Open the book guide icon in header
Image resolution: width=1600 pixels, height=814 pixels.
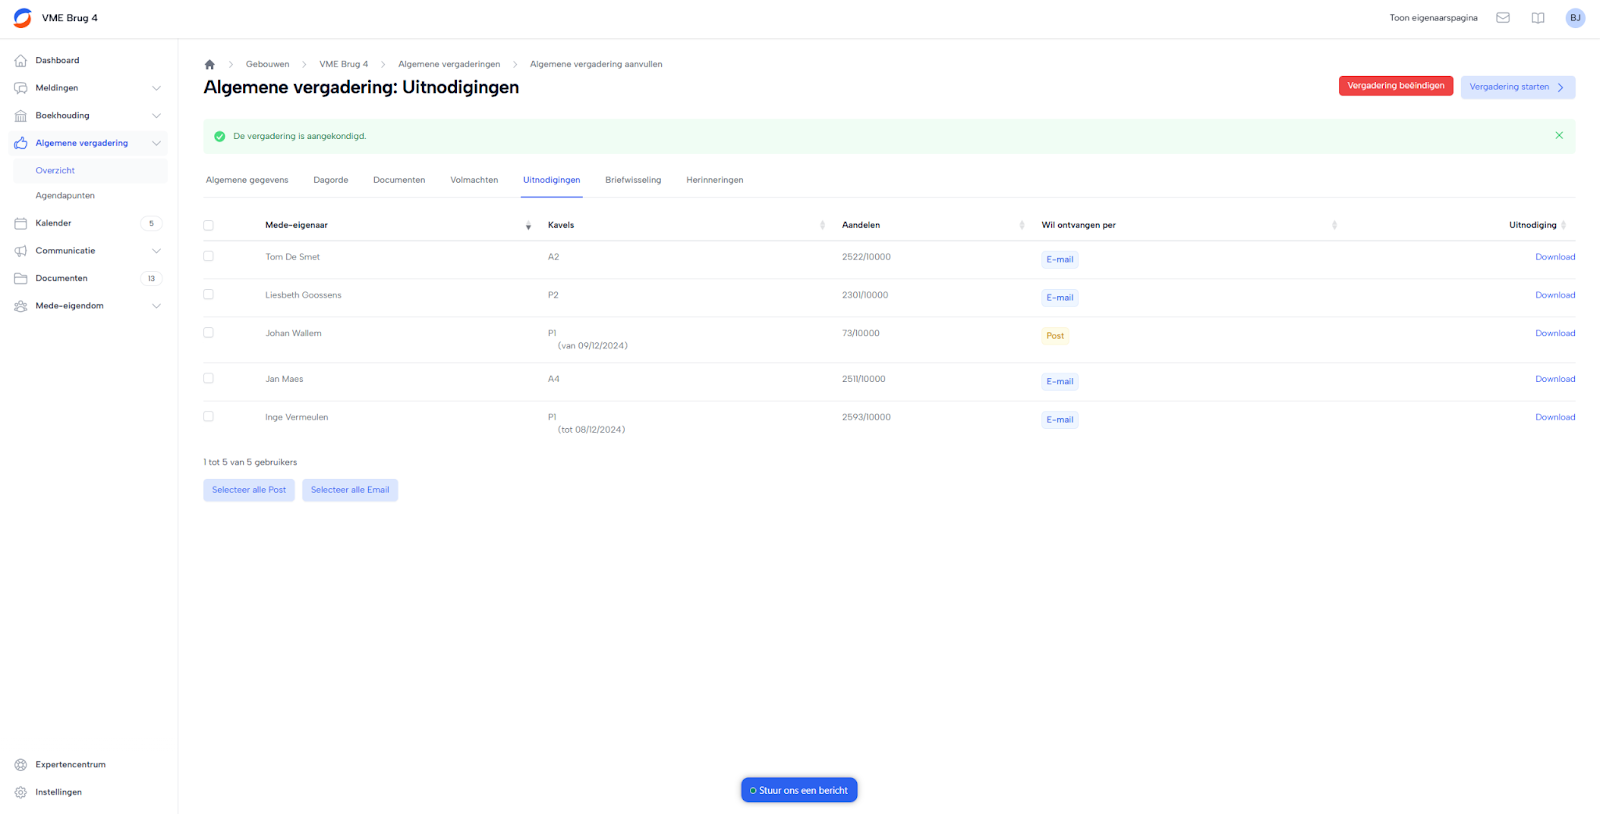point(1537,18)
